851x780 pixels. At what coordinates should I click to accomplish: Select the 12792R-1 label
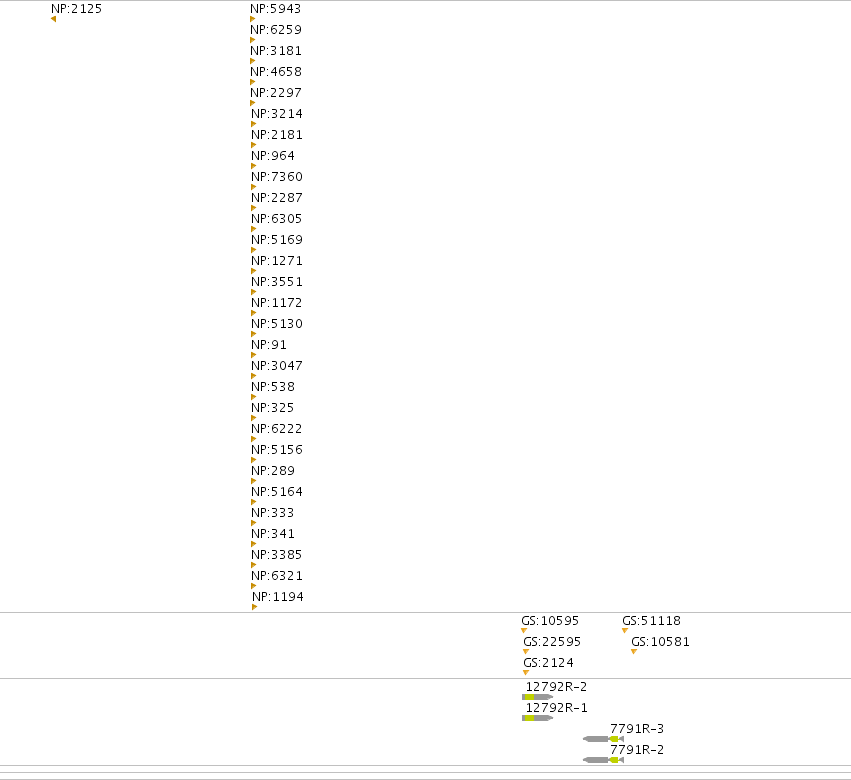pyautogui.click(x=556, y=708)
